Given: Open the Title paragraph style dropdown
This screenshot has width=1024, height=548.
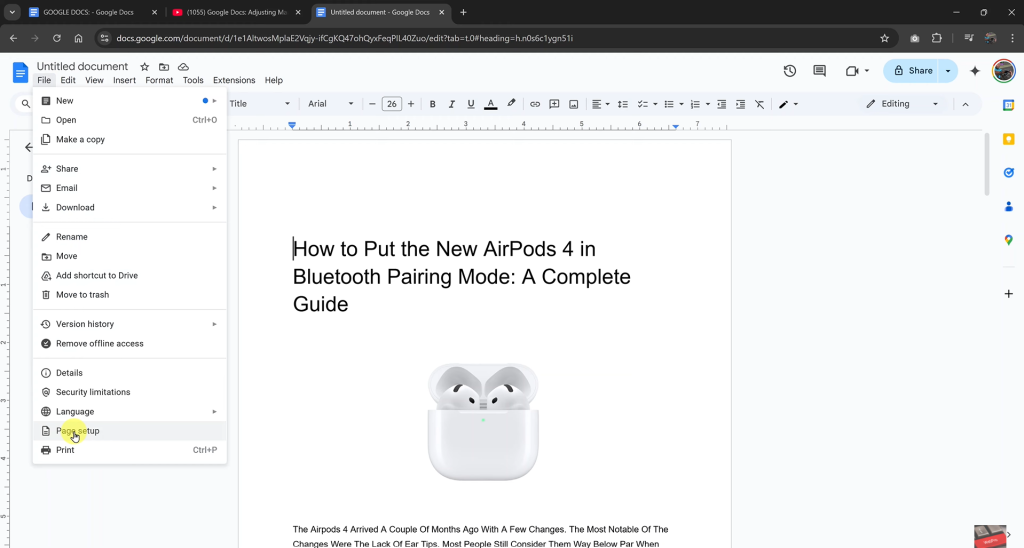Looking at the screenshot, I should [259, 104].
